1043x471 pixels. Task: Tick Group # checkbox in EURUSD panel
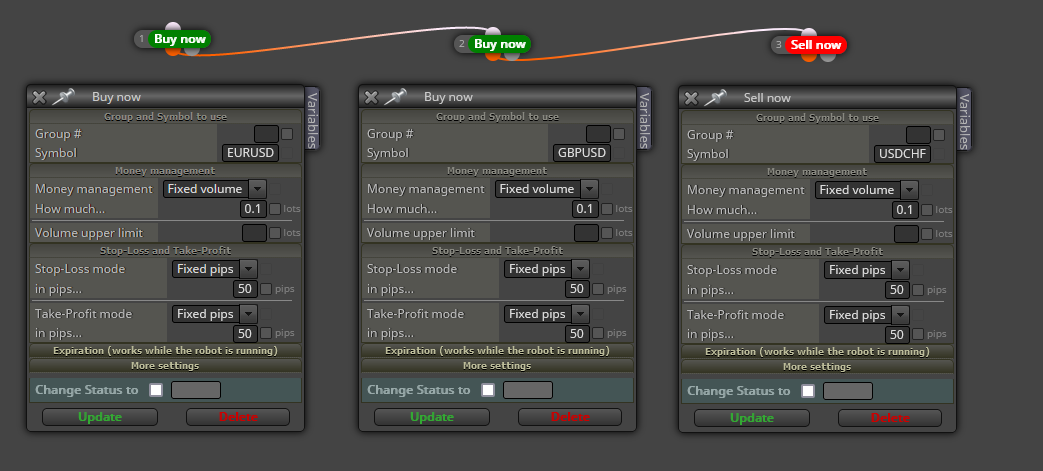[287, 134]
